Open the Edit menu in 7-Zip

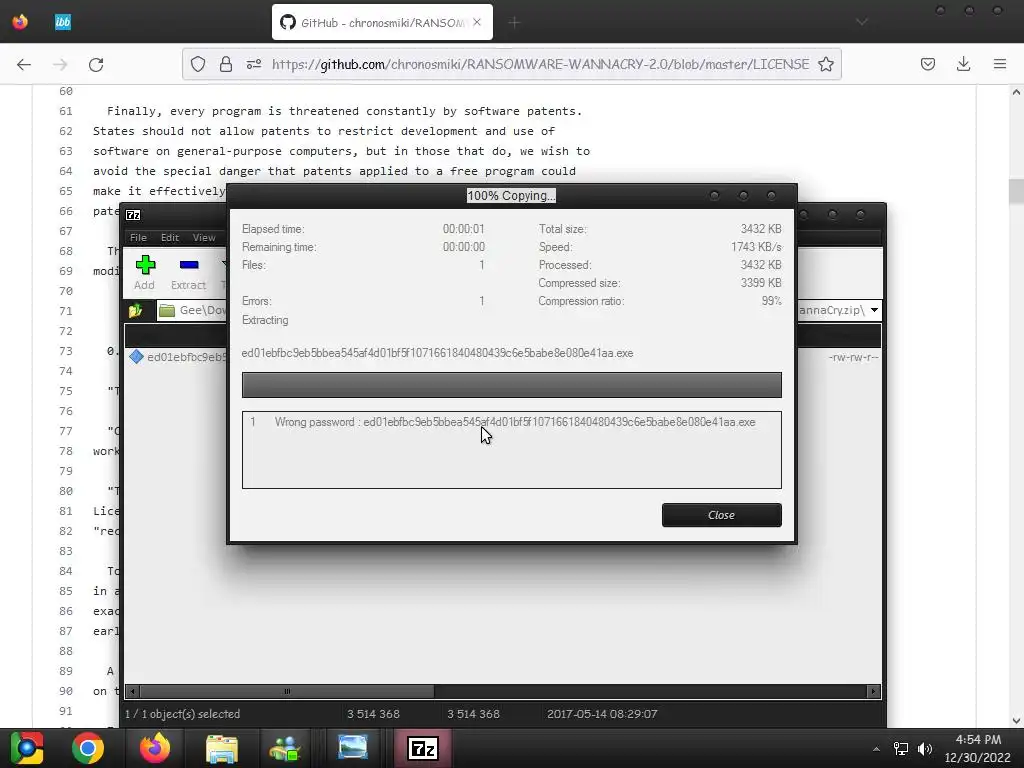click(170, 238)
